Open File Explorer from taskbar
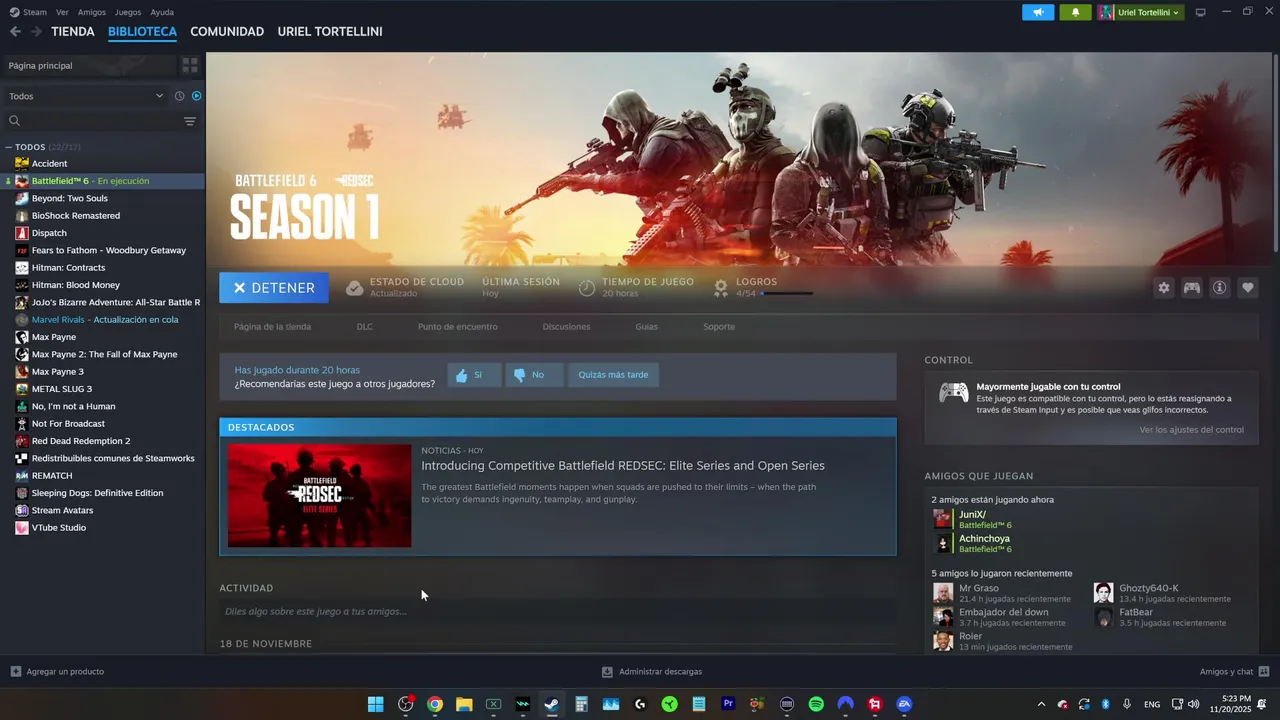Viewport: 1280px width, 720px height. [464, 704]
